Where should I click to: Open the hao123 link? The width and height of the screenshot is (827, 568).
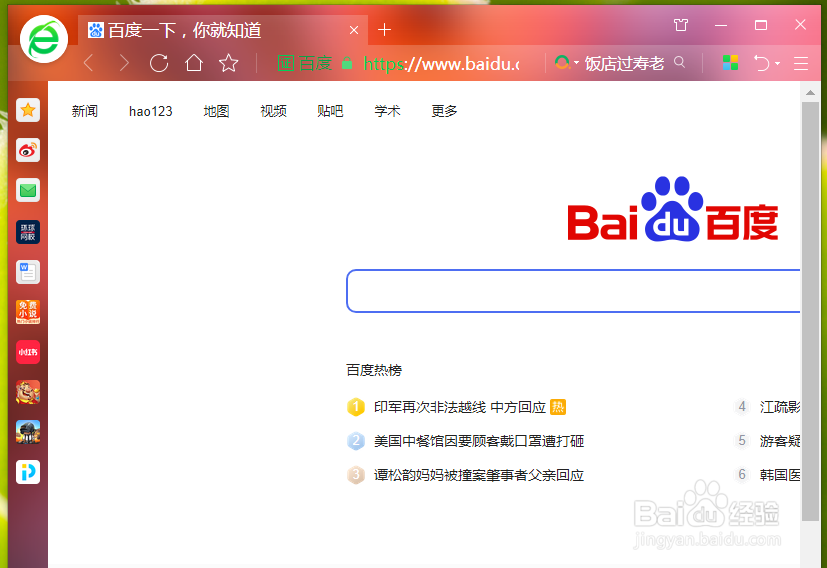pos(150,111)
